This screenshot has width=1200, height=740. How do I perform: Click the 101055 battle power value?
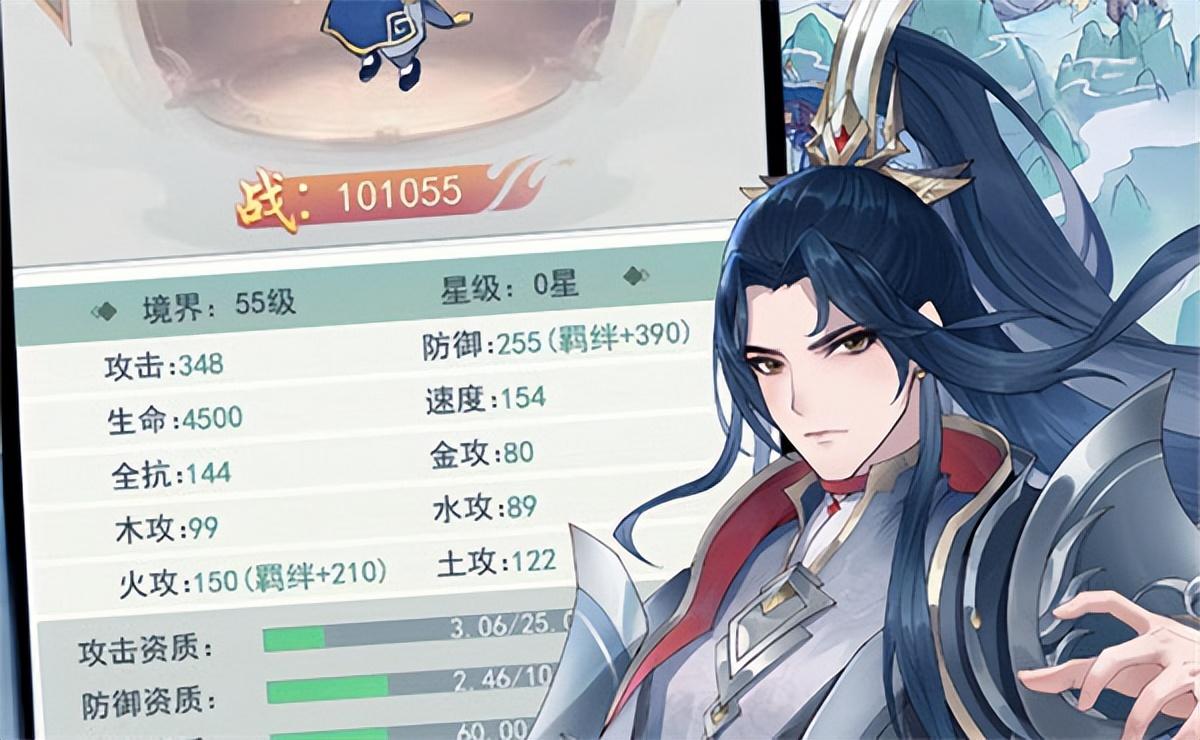point(399,194)
